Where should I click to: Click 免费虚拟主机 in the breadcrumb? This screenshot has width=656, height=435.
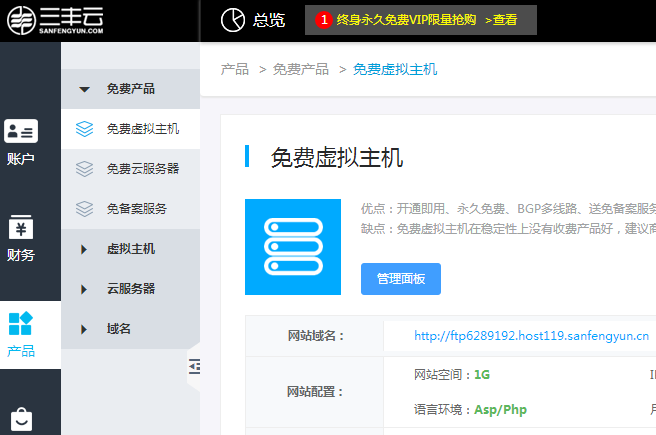tap(395, 69)
